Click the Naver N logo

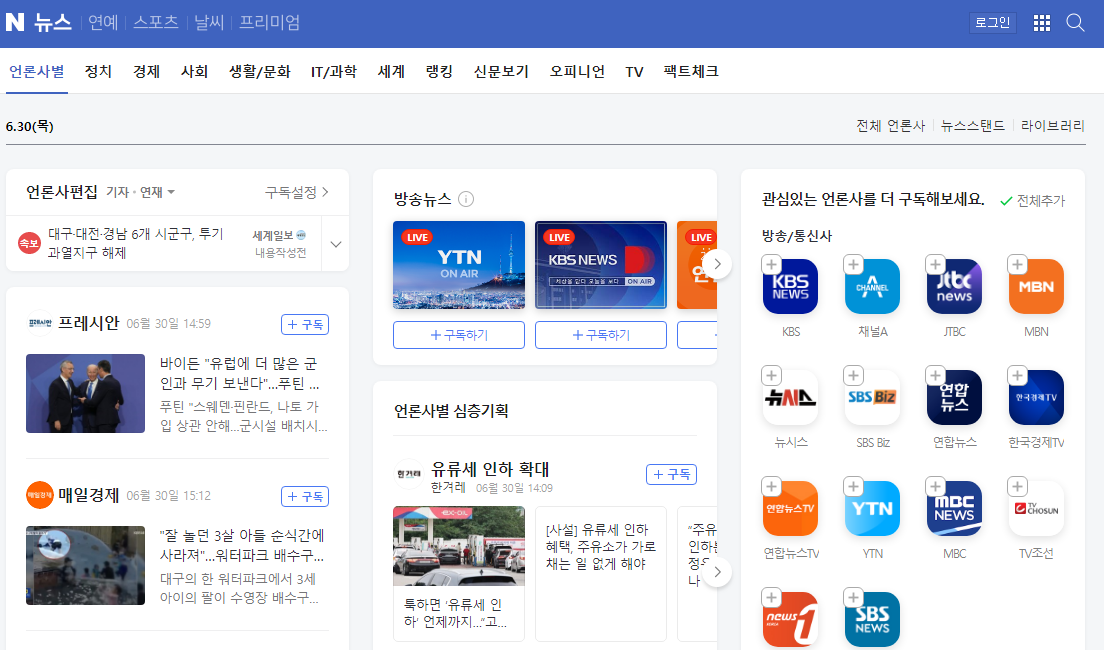15,23
